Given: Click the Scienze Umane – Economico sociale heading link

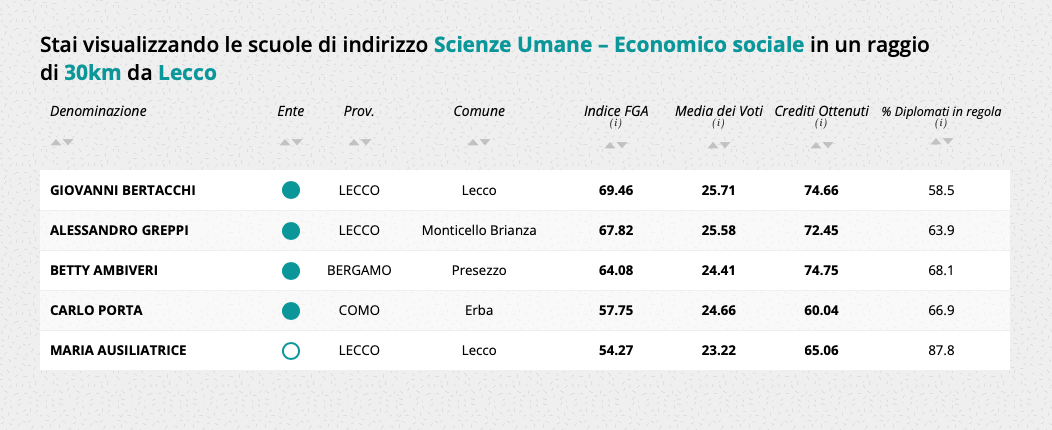Looking at the screenshot, I should pyautogui.click(x=619, y=45).
